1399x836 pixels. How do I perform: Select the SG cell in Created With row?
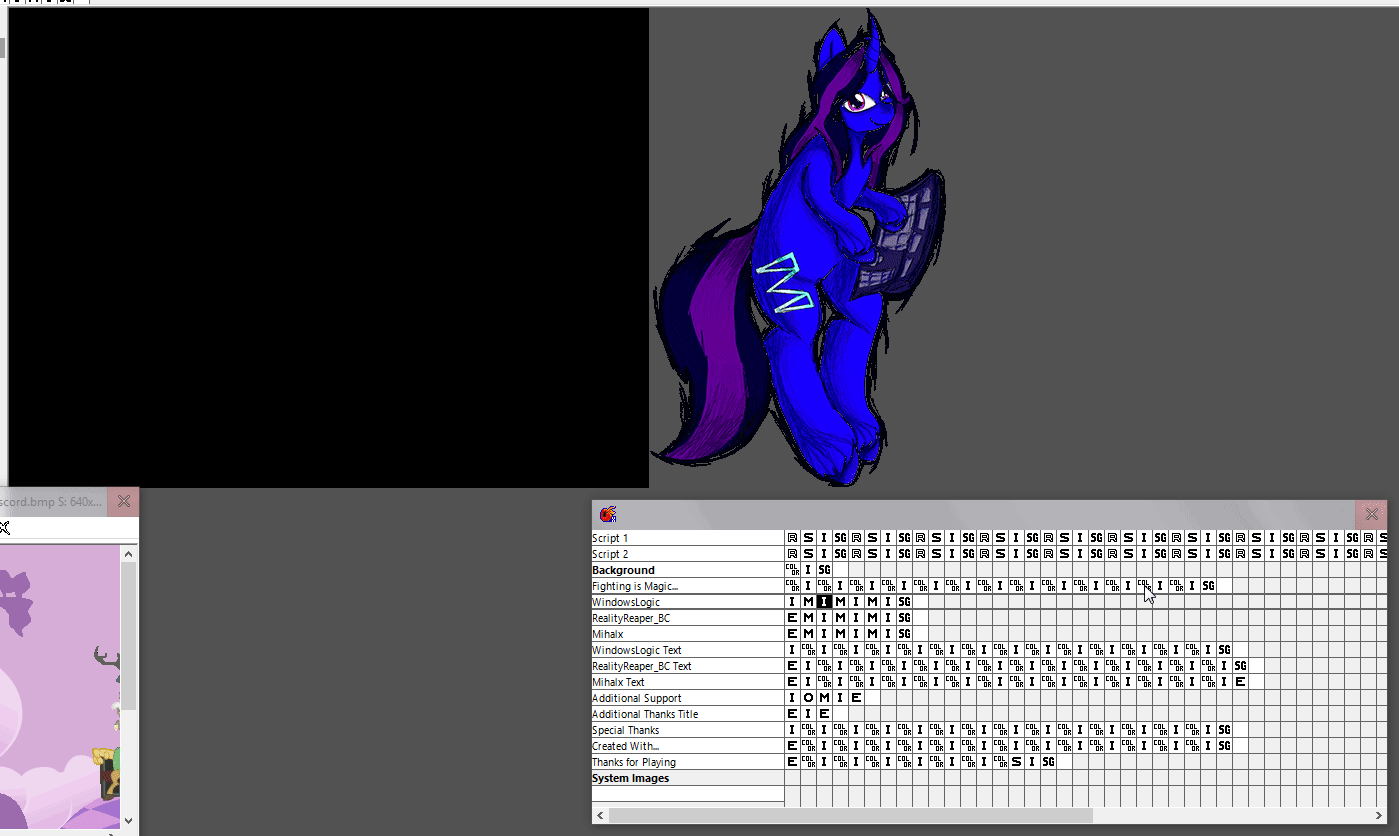(x=1225, y=746)
